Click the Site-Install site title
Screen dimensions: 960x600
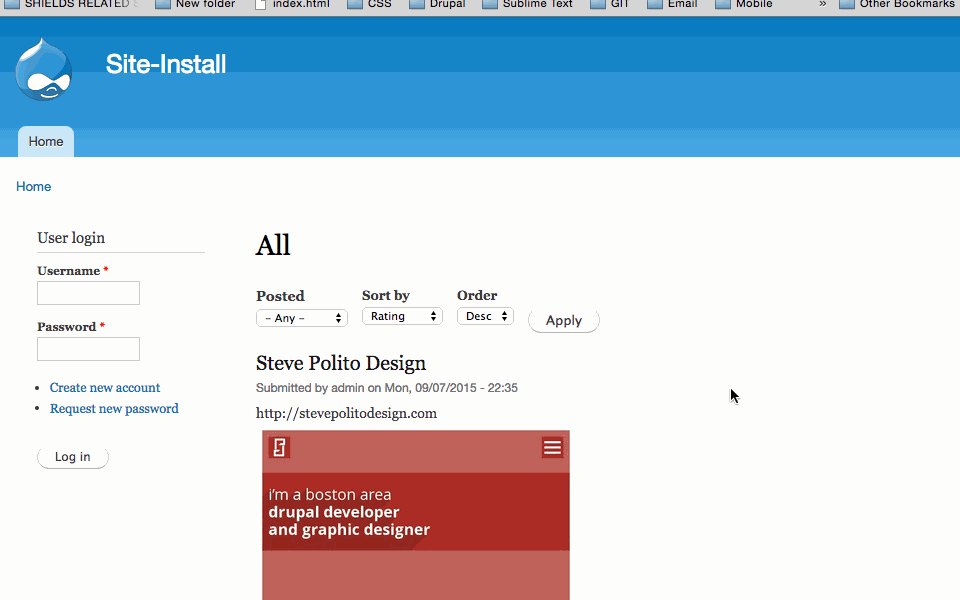tap(166, 64)
